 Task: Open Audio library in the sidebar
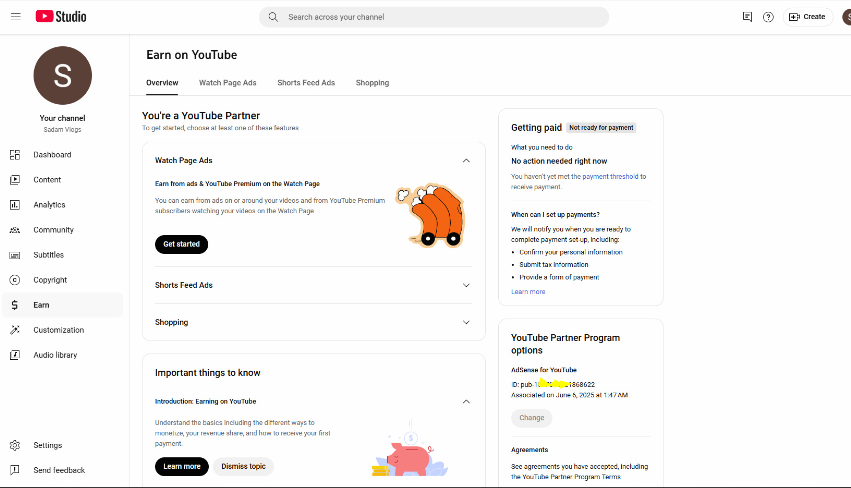[x=62, y=354]
